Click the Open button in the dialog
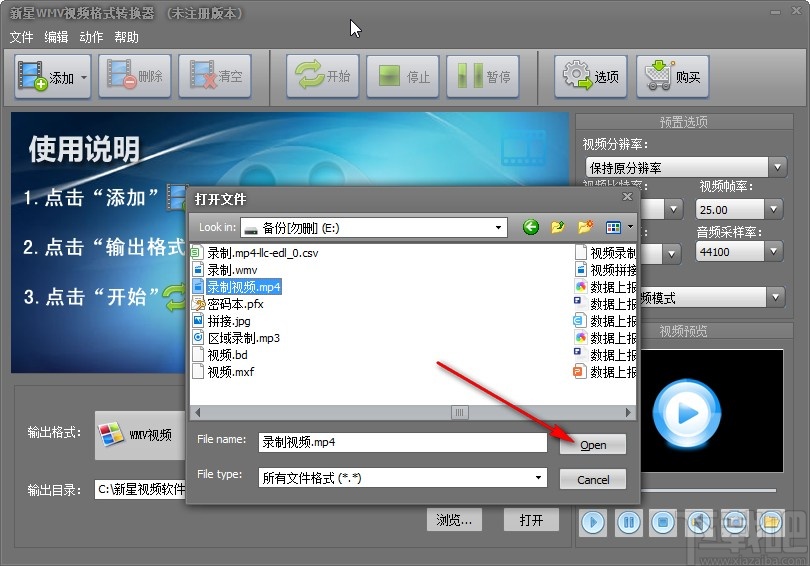This screenshot has width=810, height=566. click(593, 445)
